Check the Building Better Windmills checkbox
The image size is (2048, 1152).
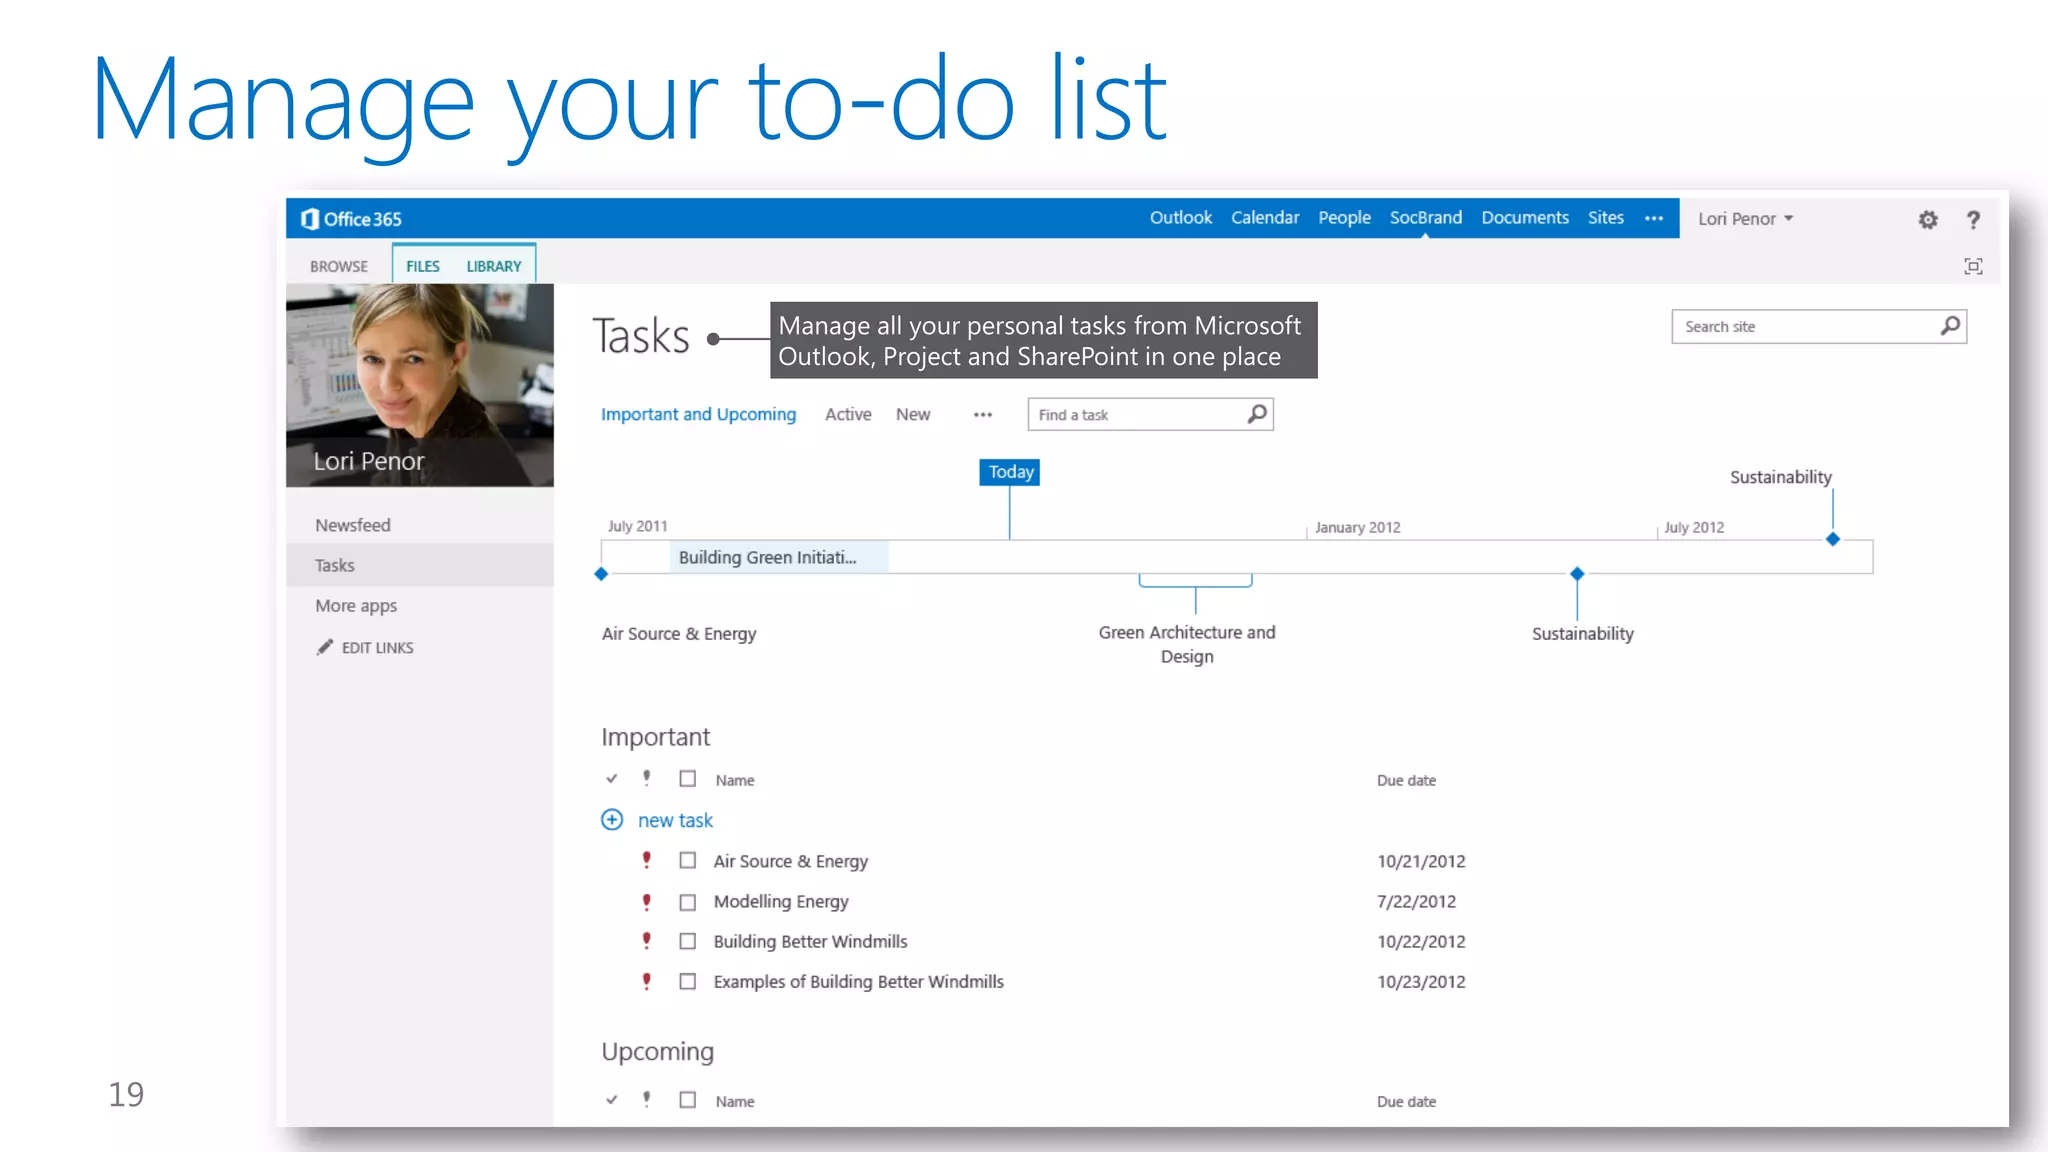click(688, 941)
